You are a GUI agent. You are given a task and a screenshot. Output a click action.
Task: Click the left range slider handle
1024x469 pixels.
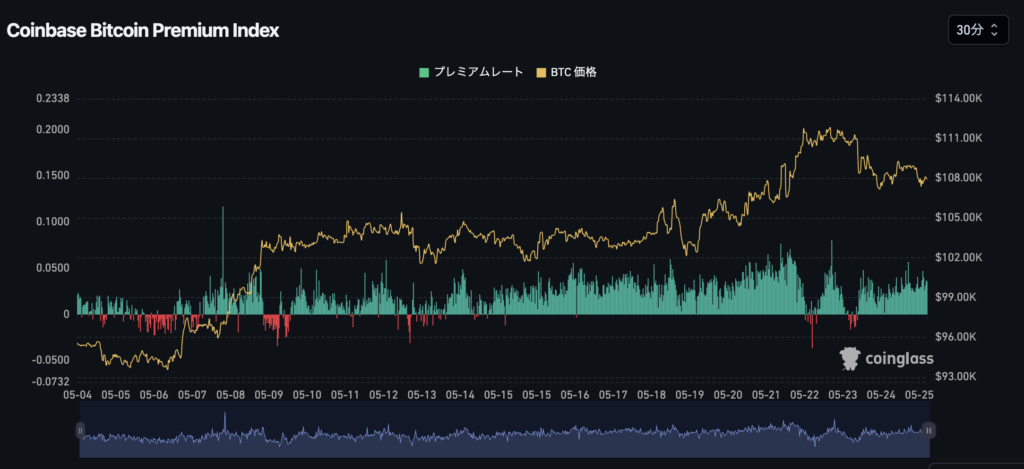(x=80, y=430)
